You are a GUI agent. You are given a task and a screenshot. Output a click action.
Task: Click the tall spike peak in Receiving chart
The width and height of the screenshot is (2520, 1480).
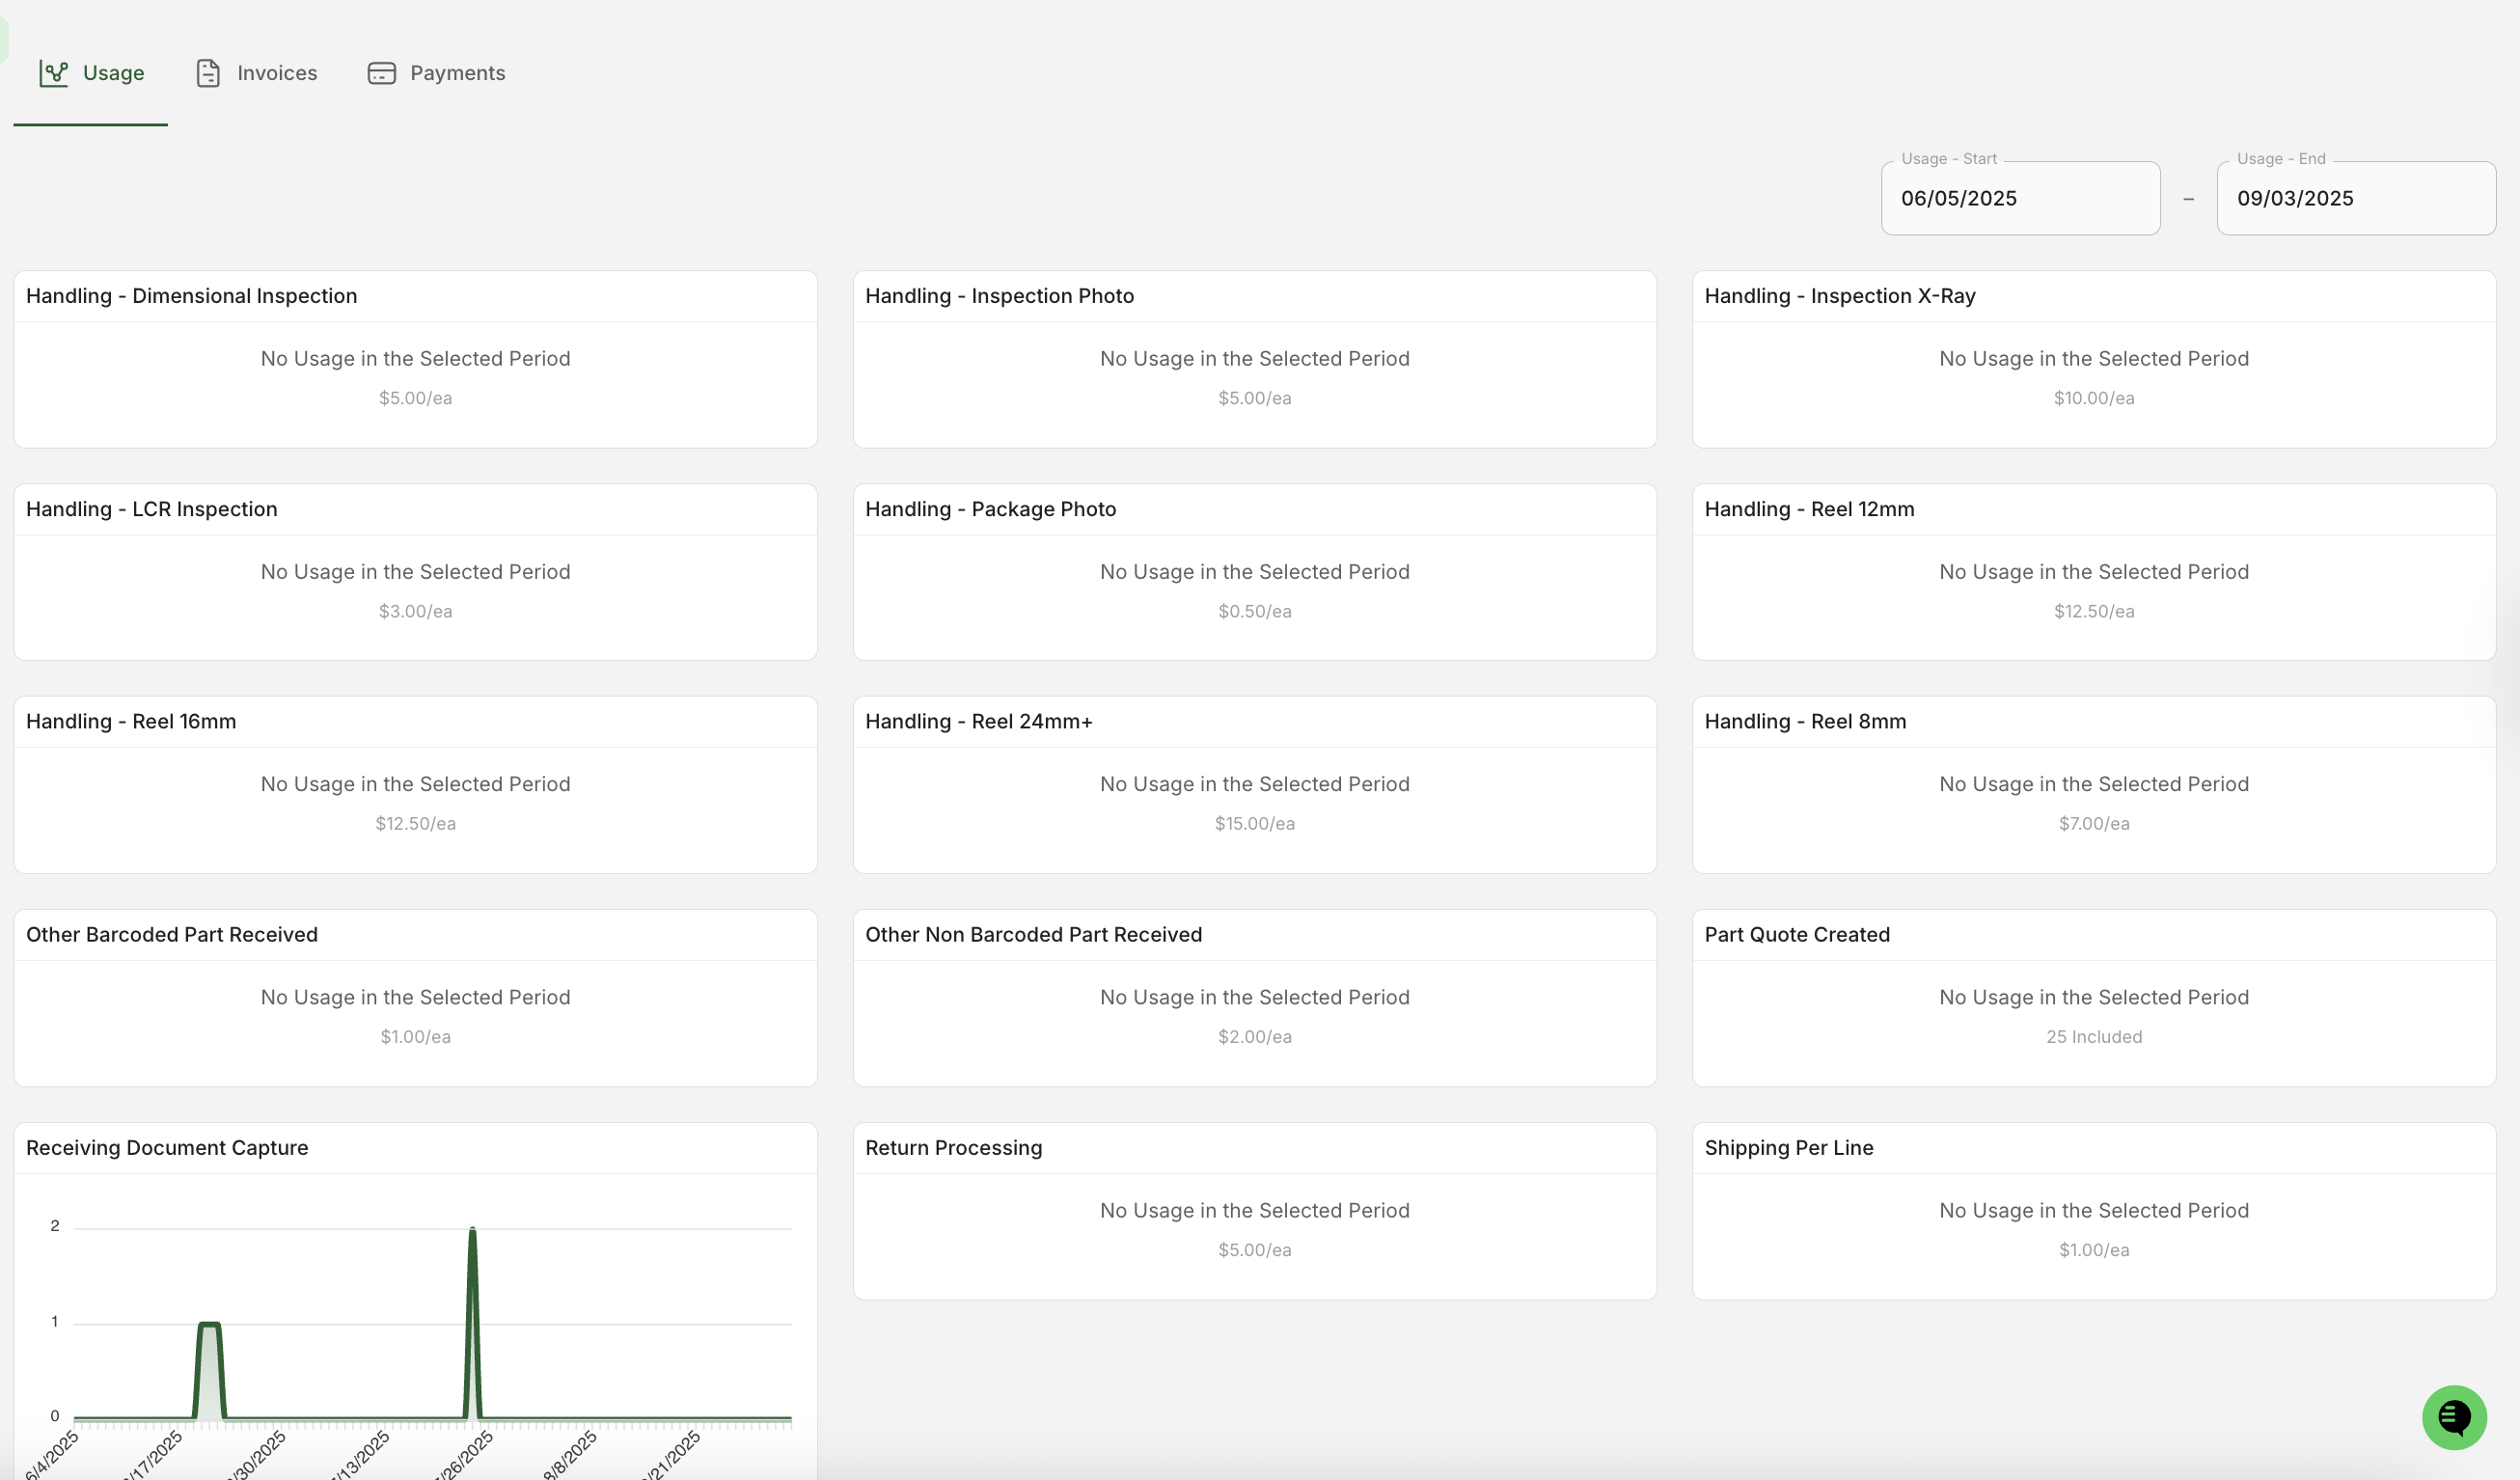click(472, 1230)
